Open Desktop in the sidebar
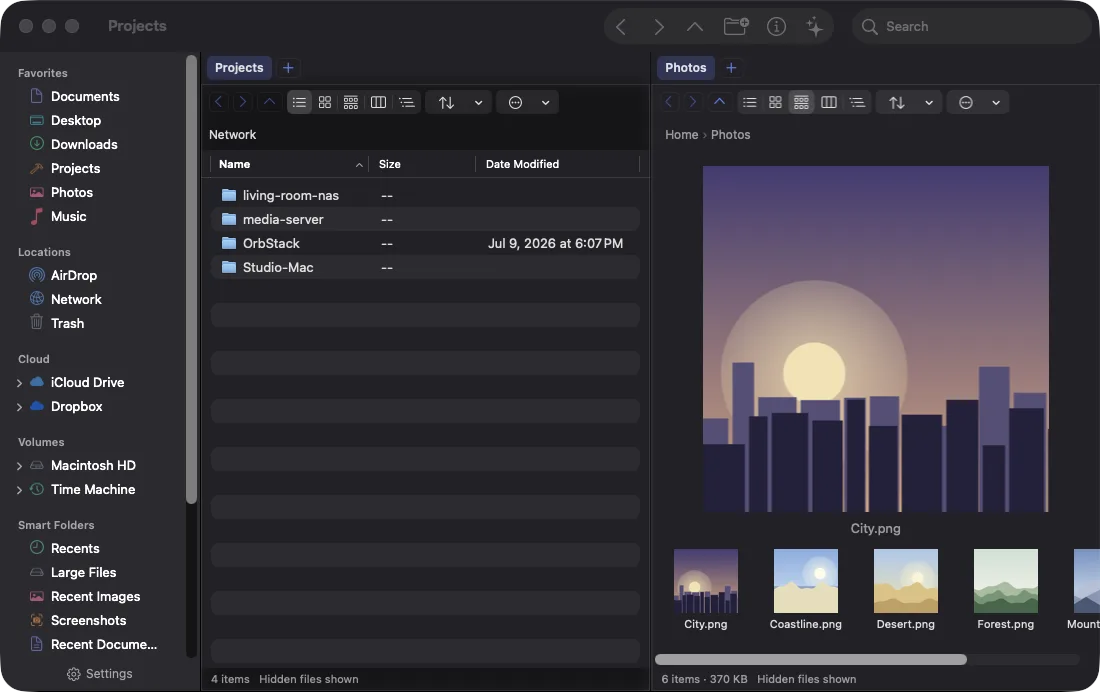 point(76,120)
